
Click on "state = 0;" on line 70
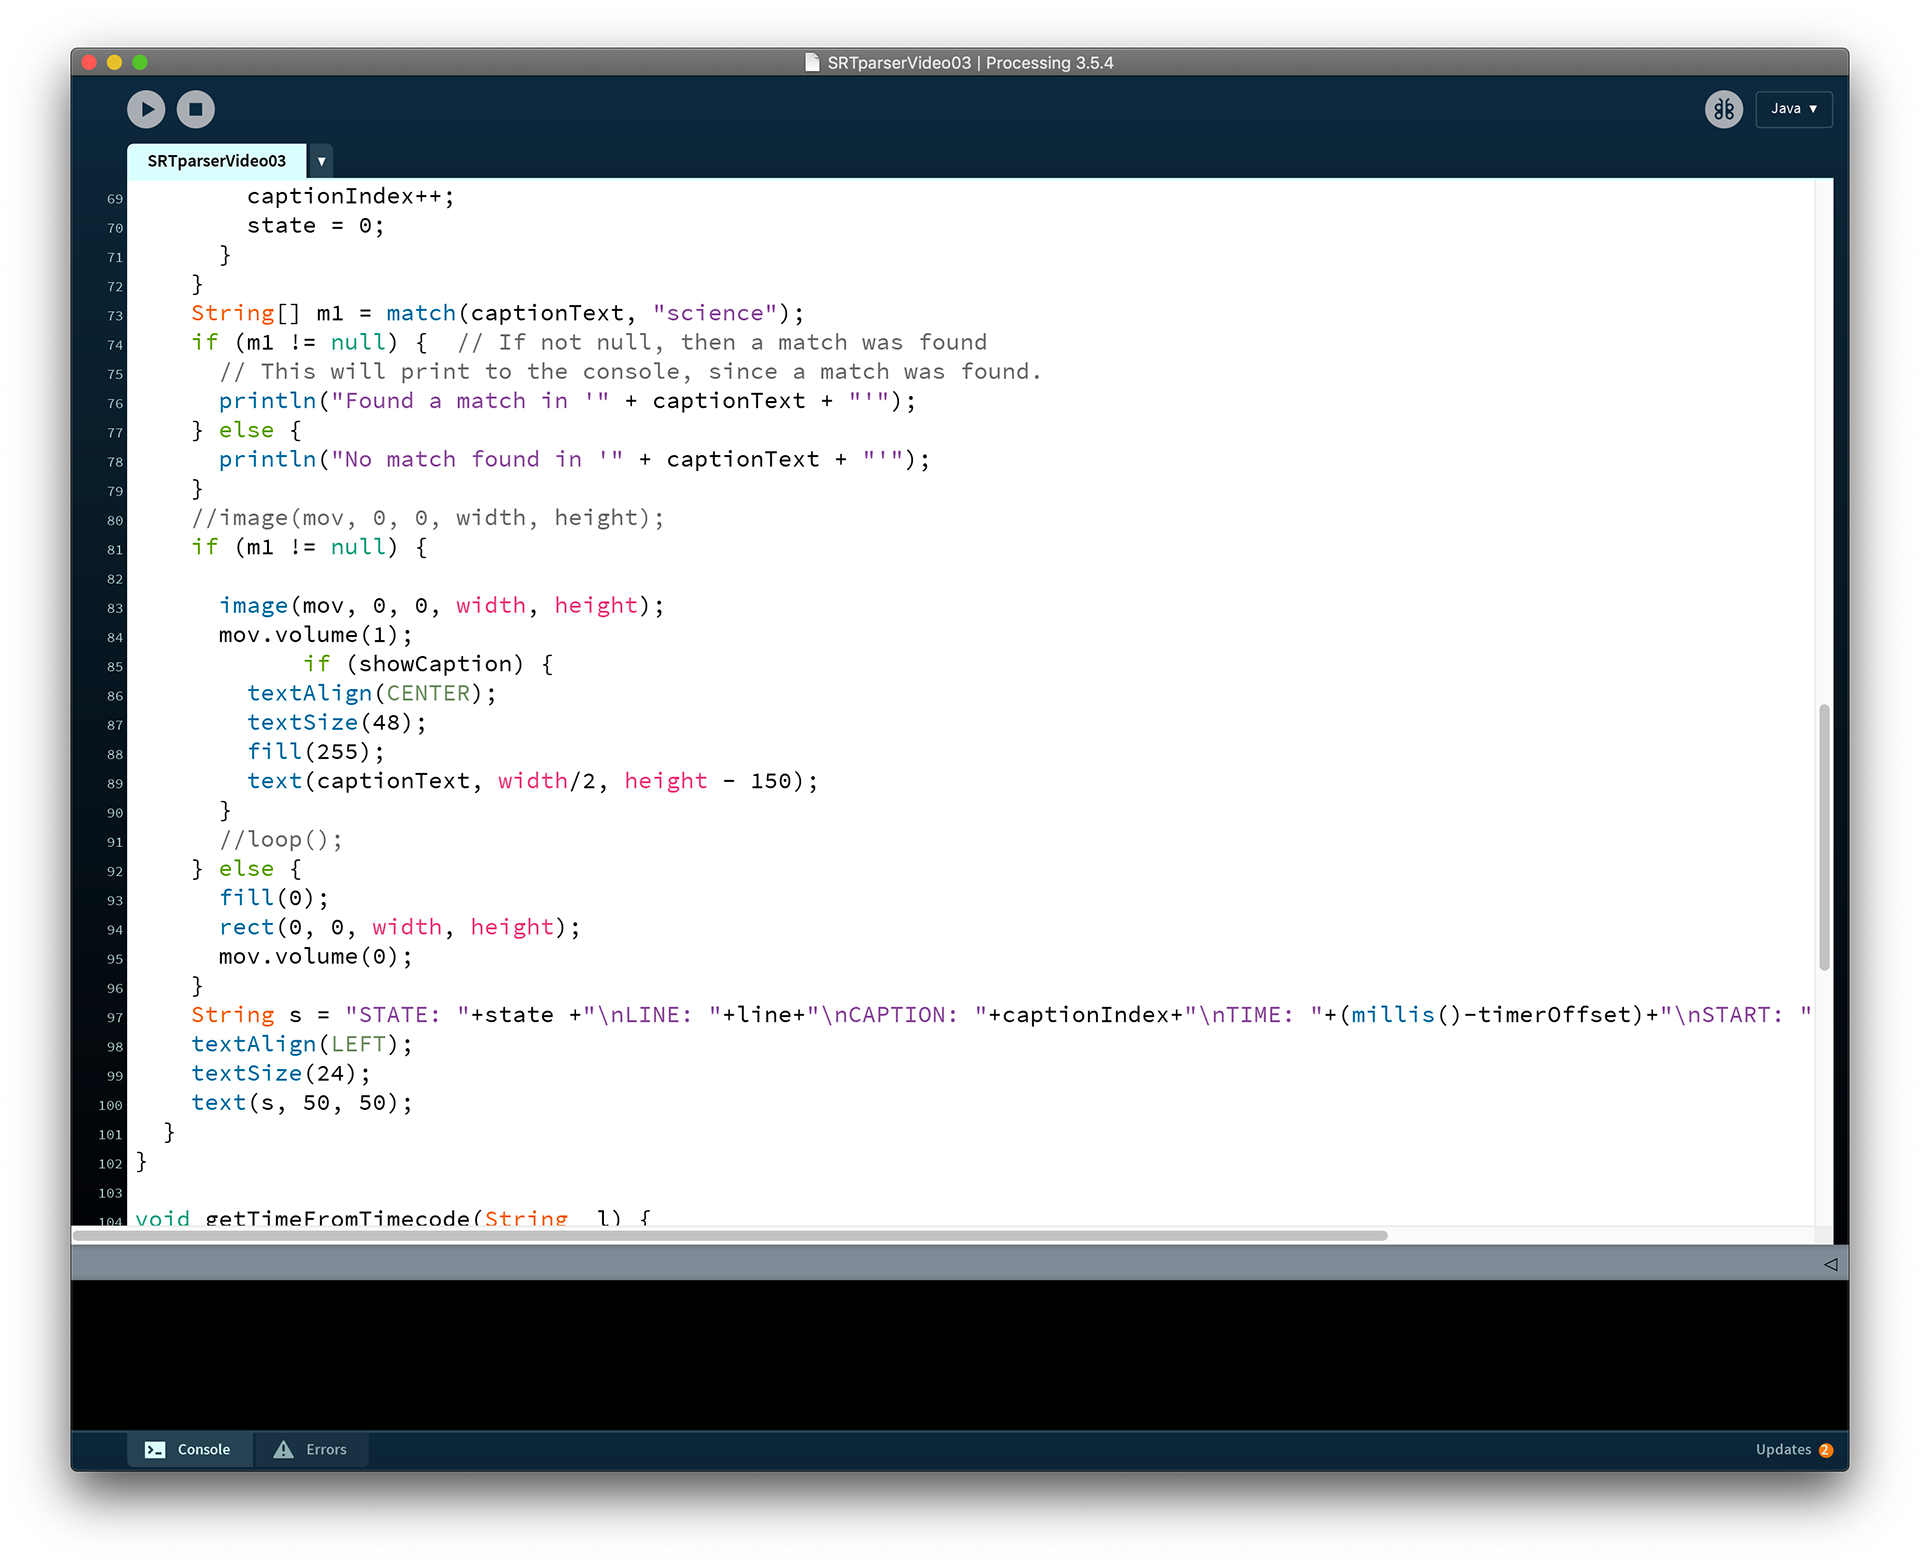tap(316, 226)
